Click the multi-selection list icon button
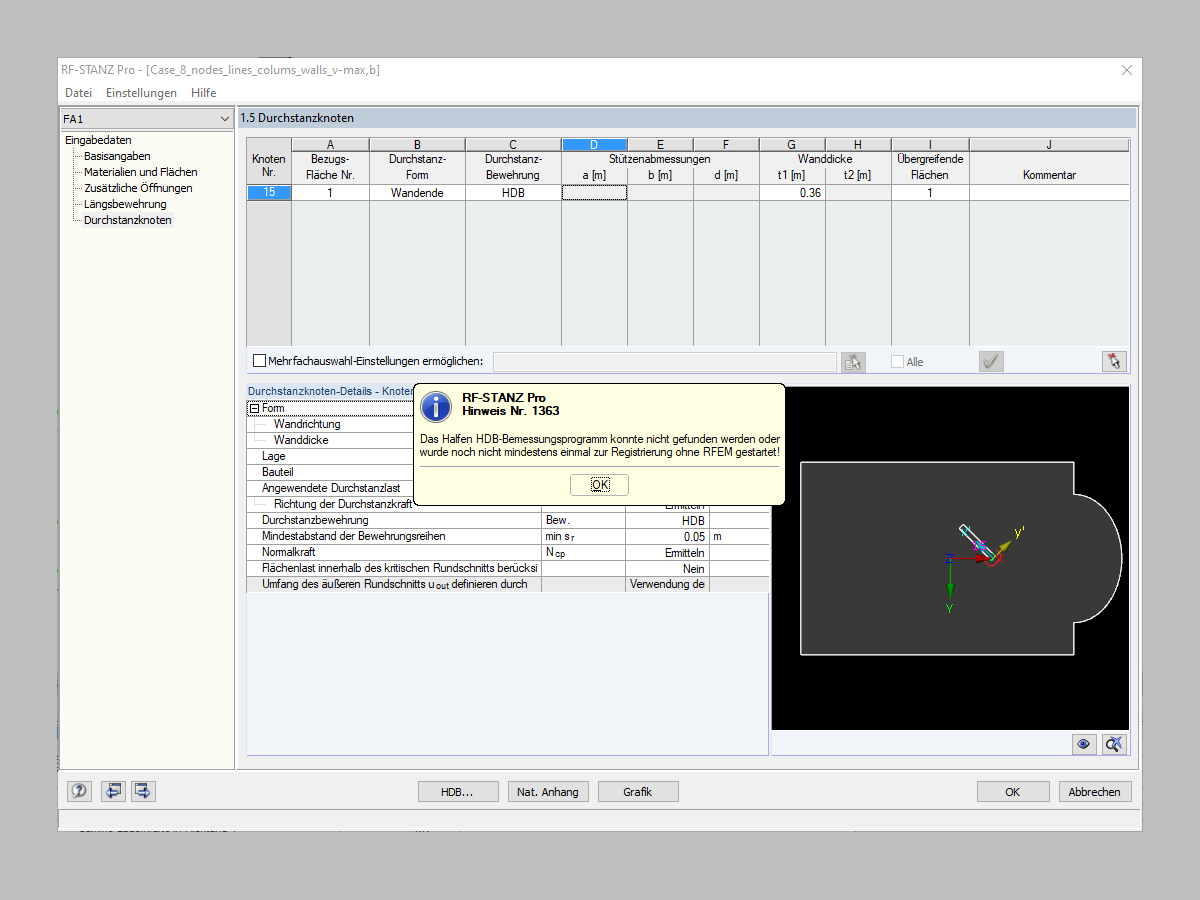 click(853, 362)
